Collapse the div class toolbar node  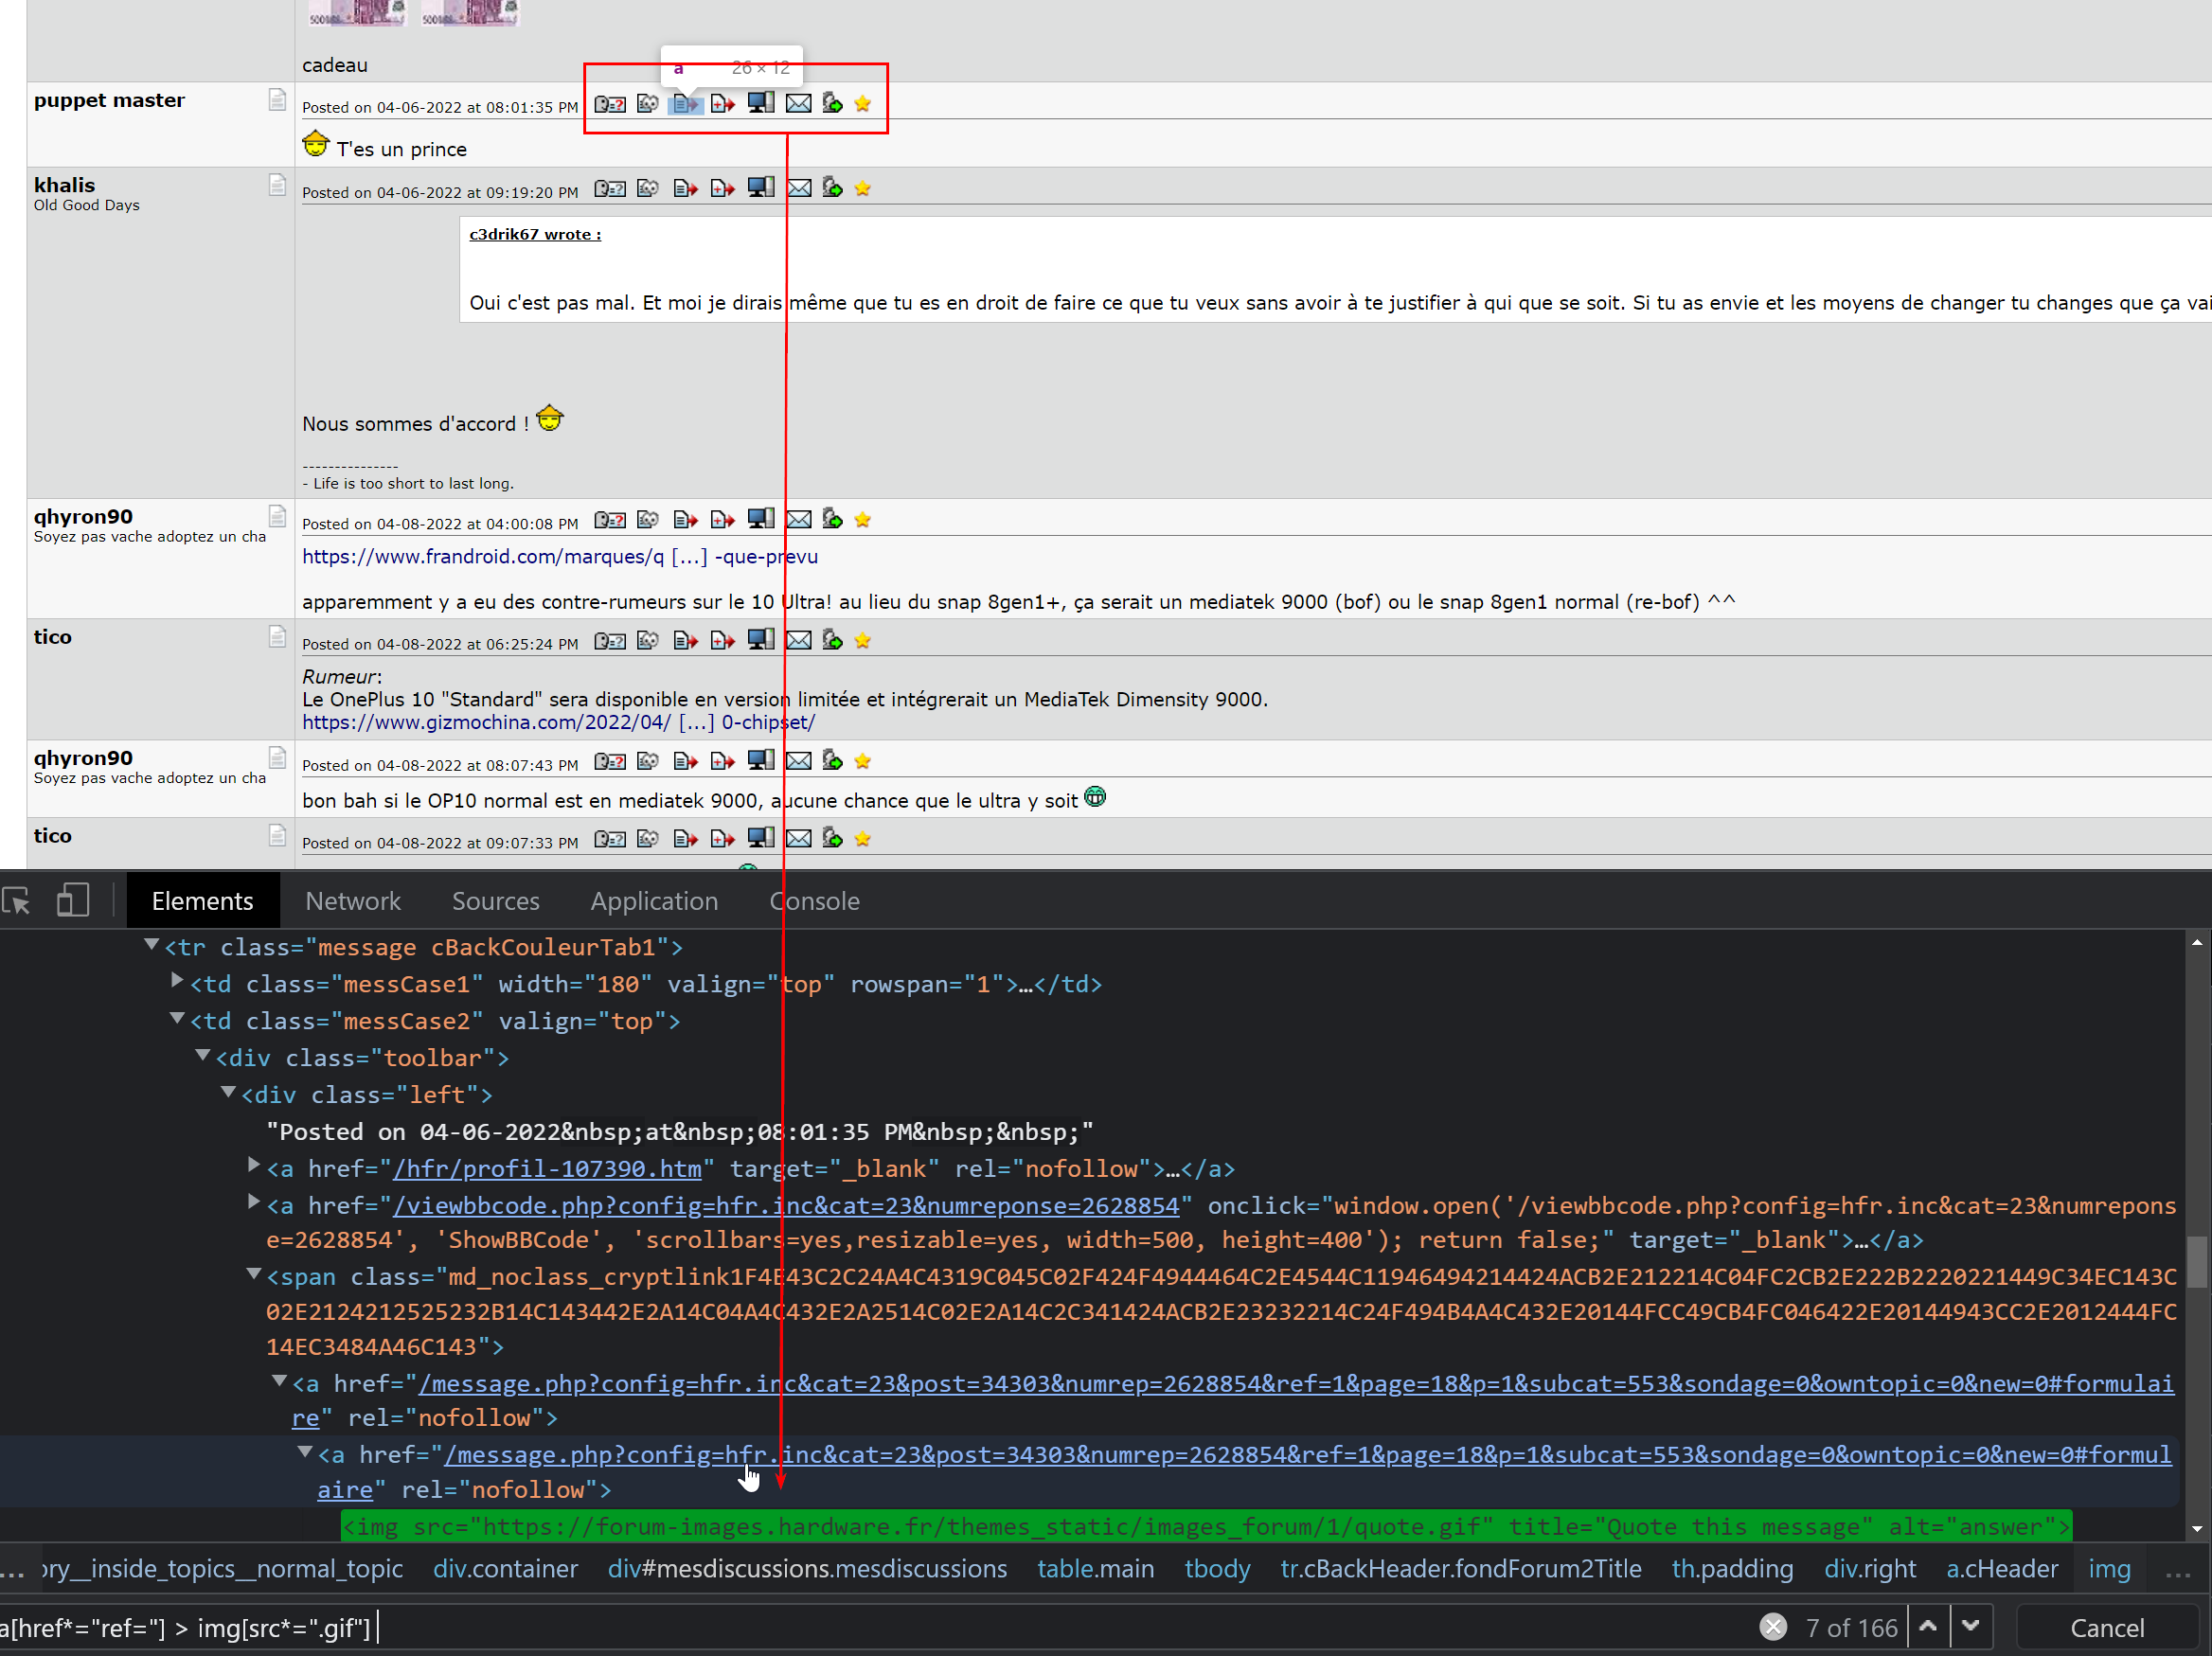[x=203, y=1057]
